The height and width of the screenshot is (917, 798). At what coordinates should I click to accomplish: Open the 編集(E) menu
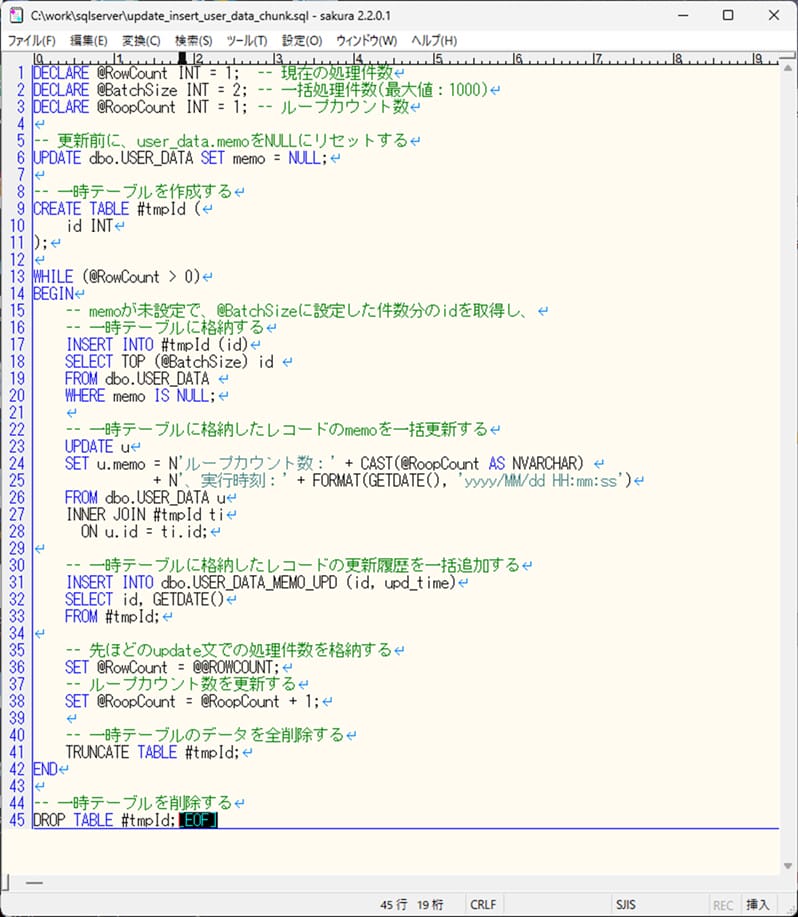click(88, 41)
